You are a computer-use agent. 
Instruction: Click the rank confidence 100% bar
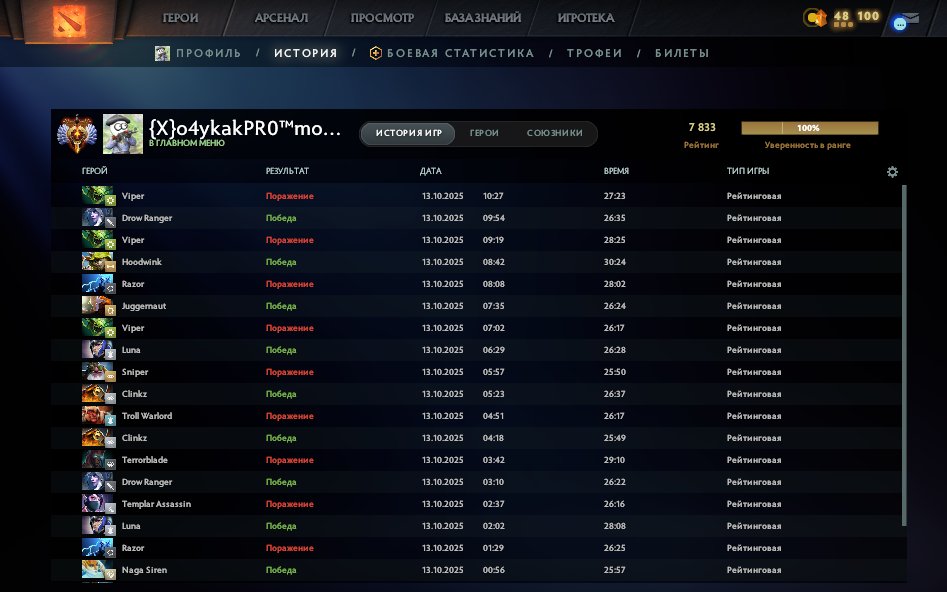click(809, 128)
